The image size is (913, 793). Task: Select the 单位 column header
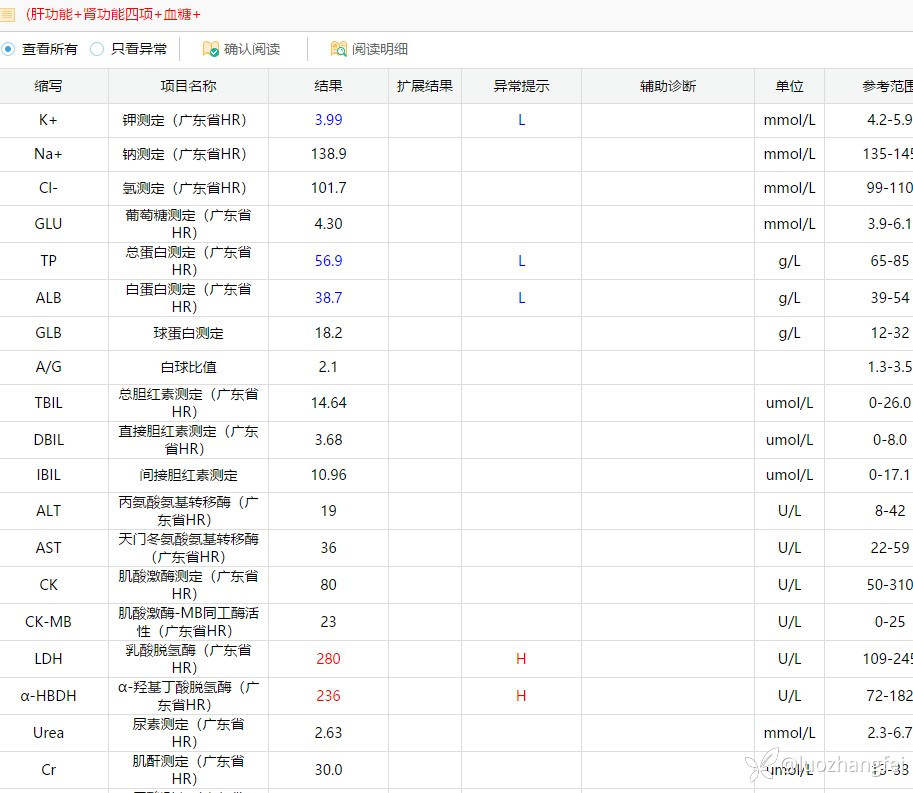(x=789, y=87)
